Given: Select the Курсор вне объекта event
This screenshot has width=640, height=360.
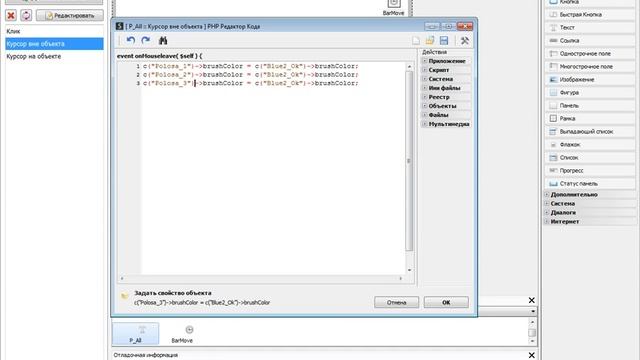Looking at the screenshot, I should point(54,44).
